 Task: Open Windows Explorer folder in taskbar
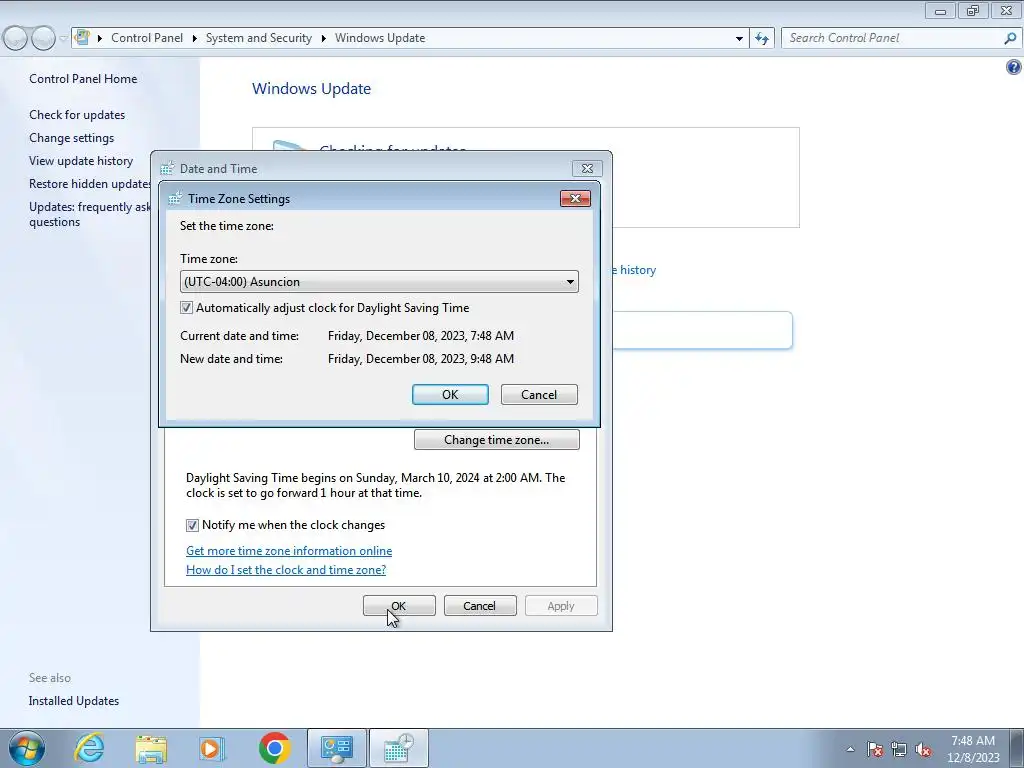151,748
